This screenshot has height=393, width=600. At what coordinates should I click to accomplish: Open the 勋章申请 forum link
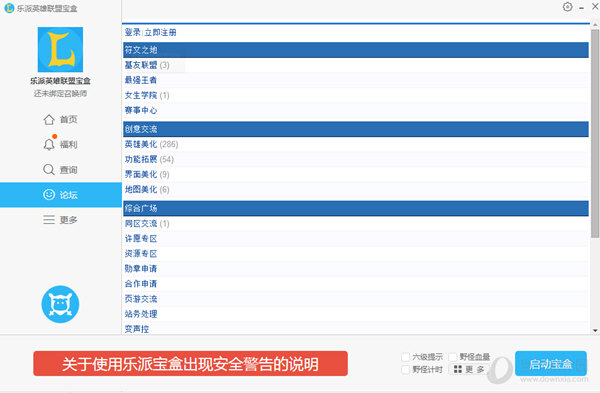pos(141,269)
